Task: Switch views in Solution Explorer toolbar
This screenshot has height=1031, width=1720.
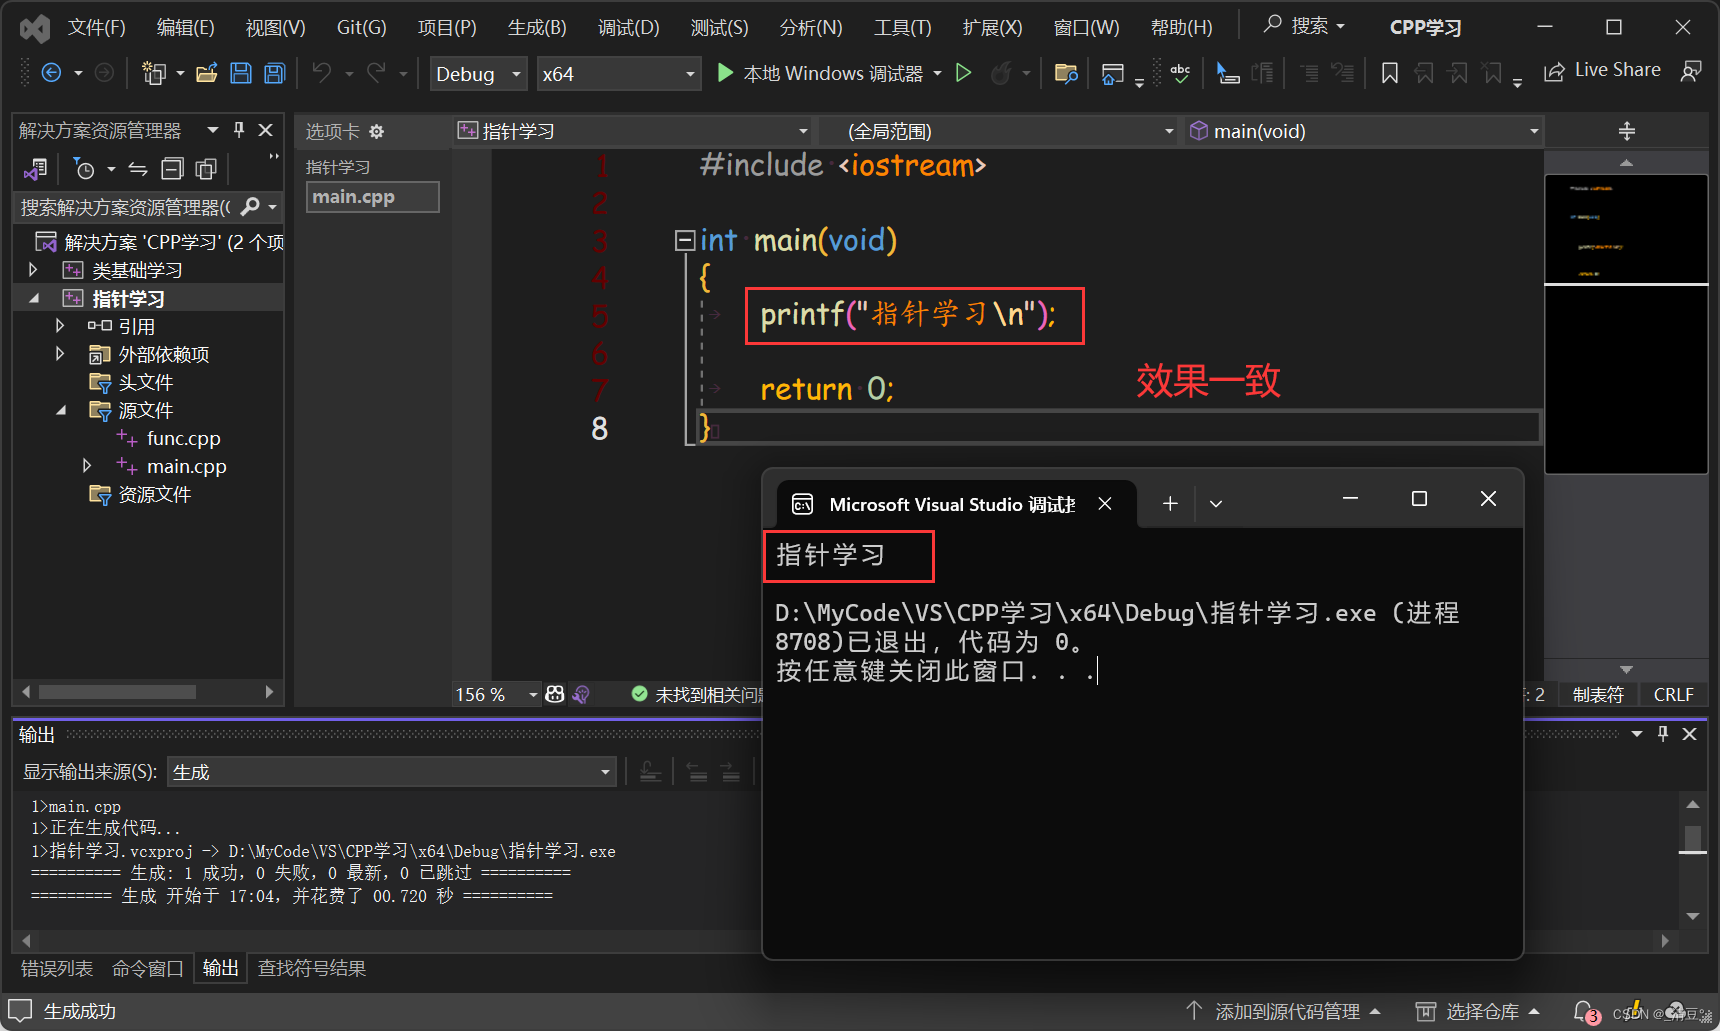Action: (x=35, y=169)
